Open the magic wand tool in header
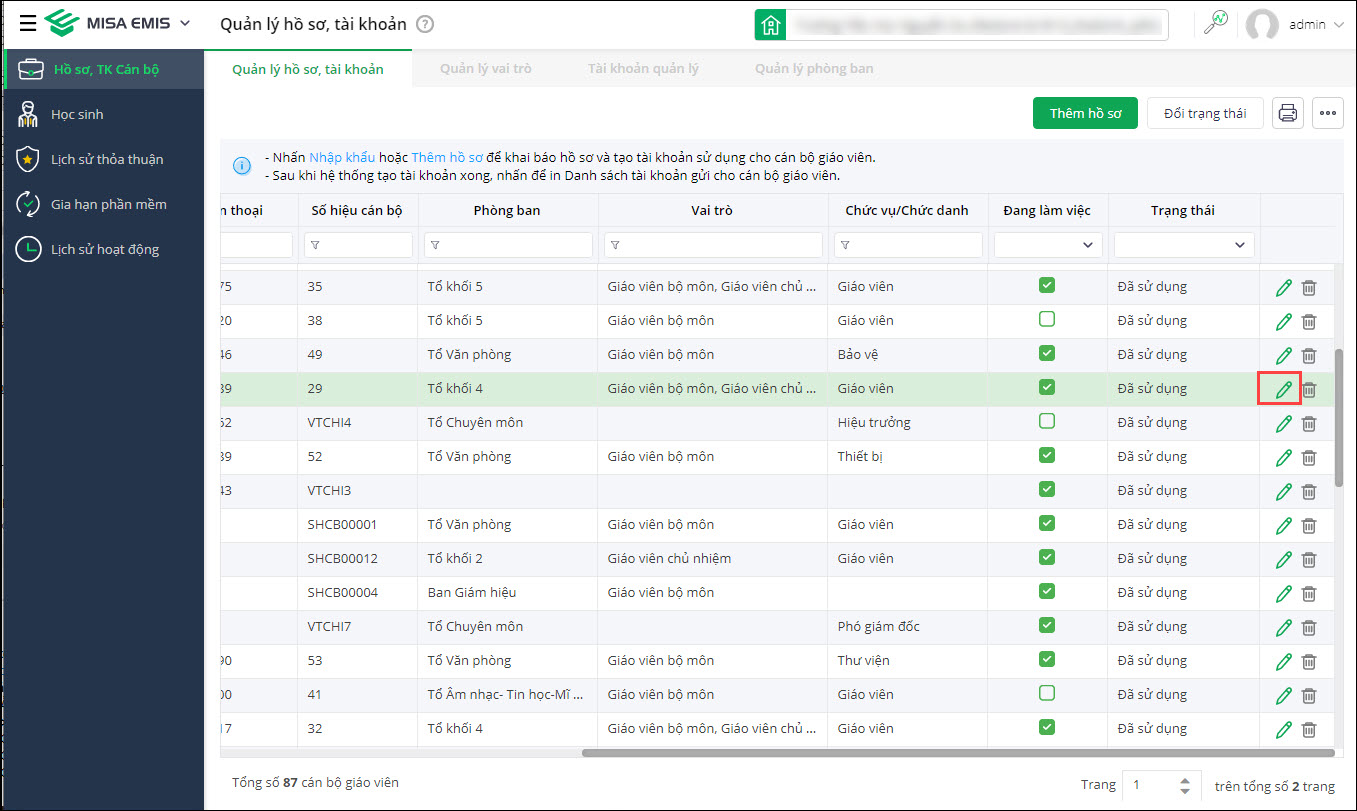 click(1216, 23)
